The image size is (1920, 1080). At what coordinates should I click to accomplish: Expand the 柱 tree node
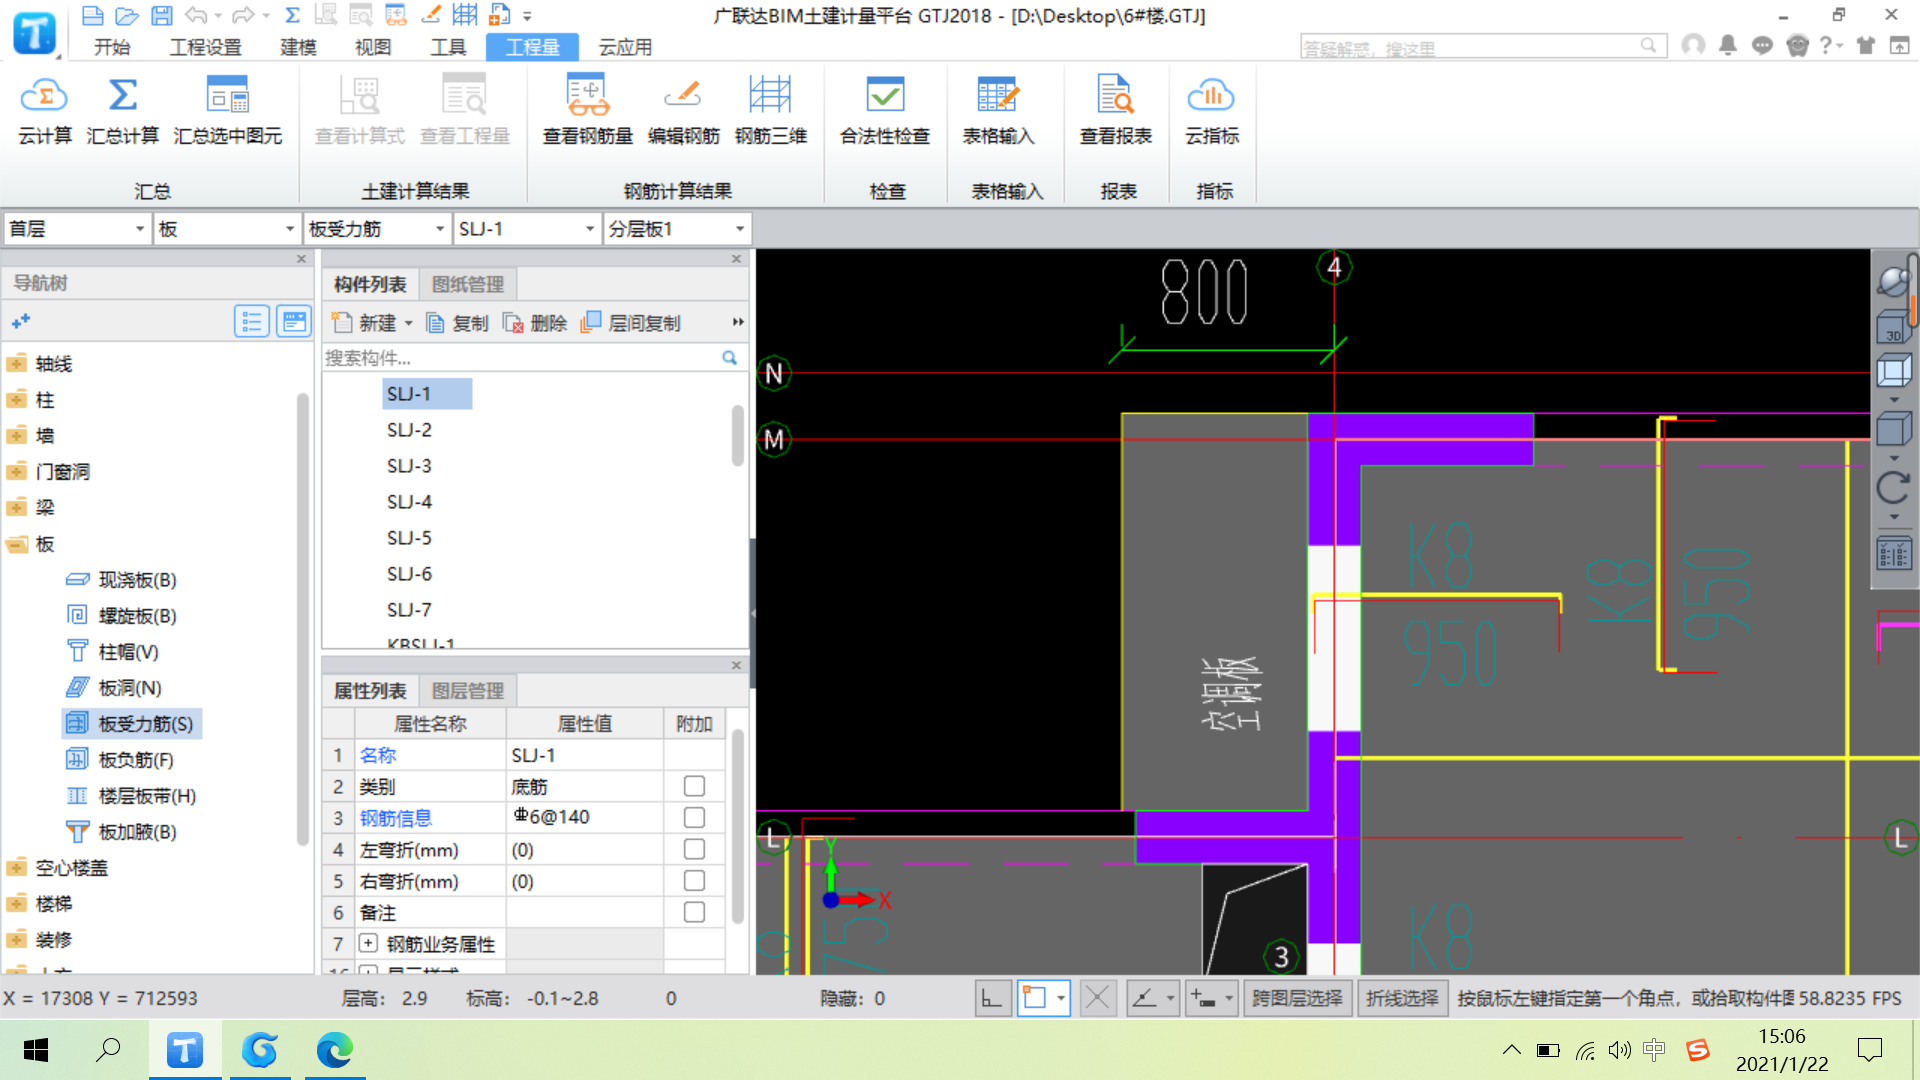[16, 400]
